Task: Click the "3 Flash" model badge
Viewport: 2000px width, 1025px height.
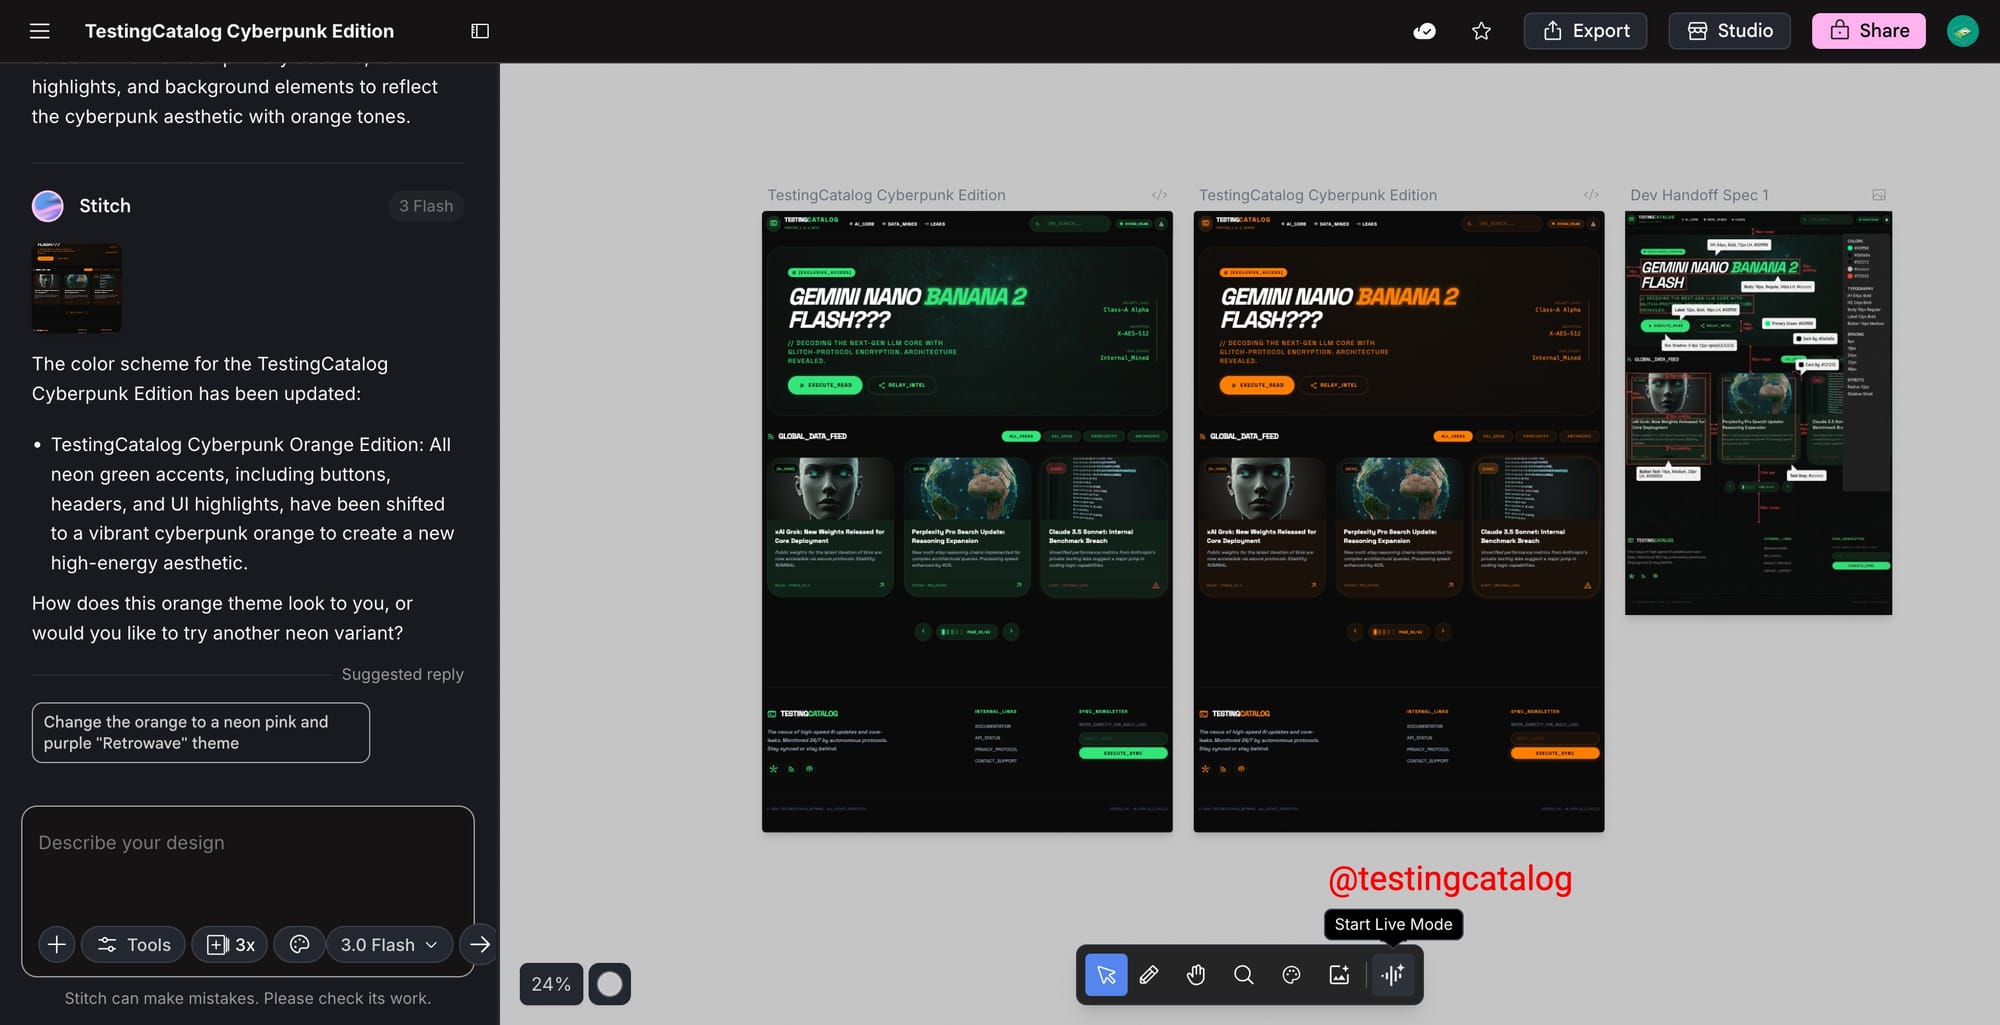Action: pyautogui.click(x=426, y=206)
